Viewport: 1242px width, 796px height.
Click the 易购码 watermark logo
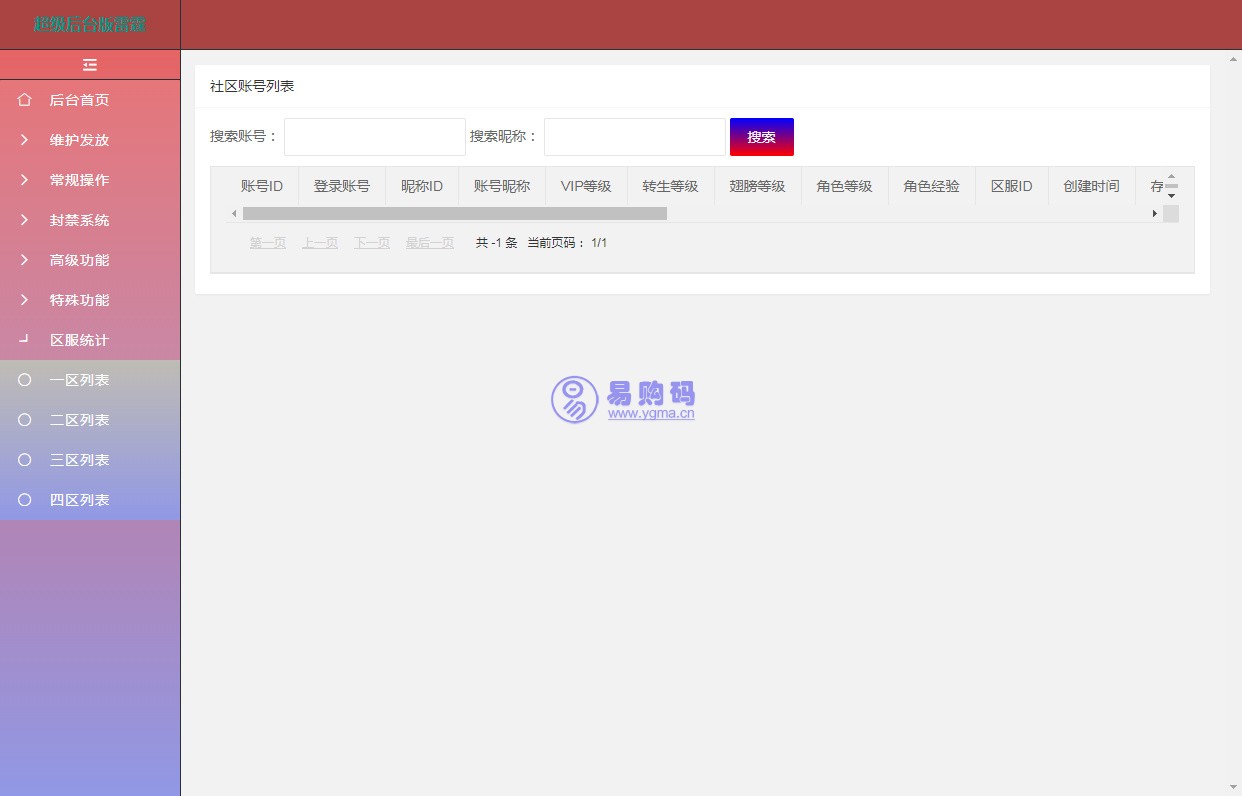click(623, 400)
